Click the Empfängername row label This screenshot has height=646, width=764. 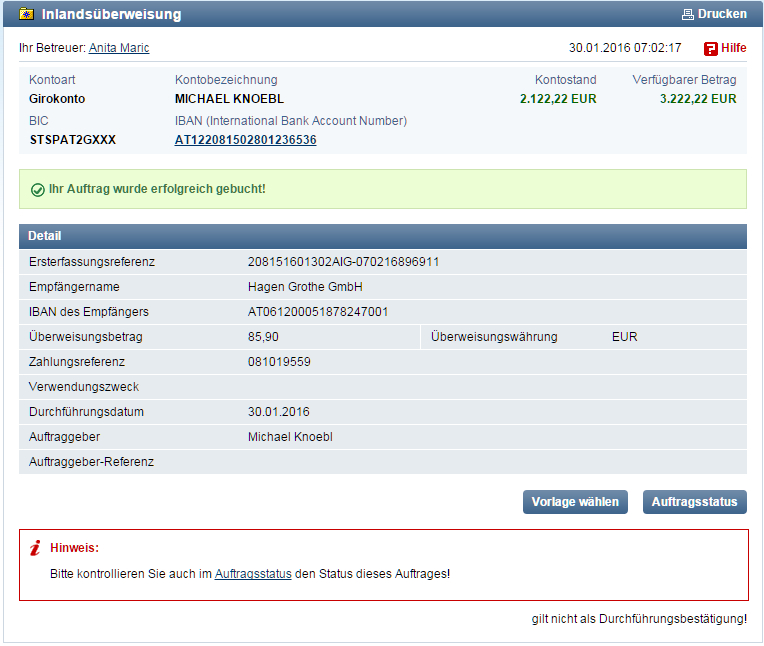[74, 287]
